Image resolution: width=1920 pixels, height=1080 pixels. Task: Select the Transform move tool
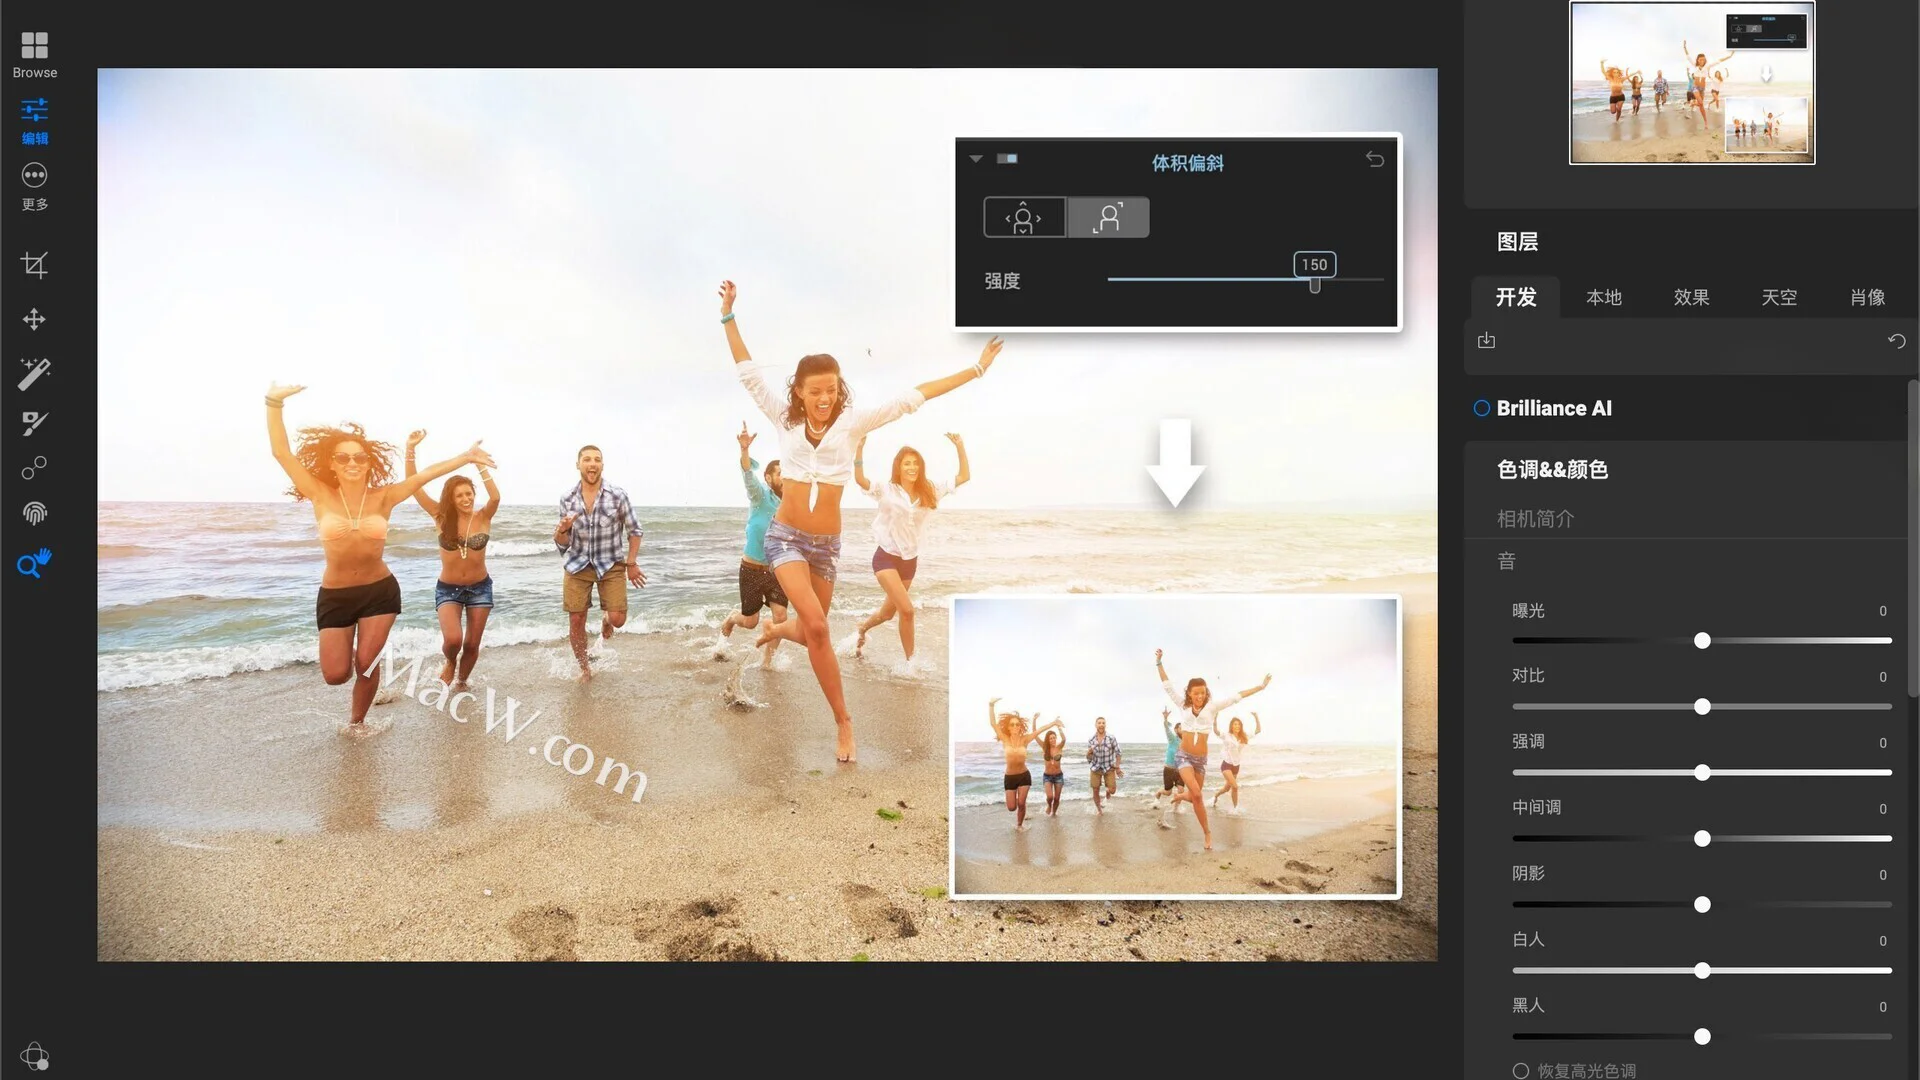(x=34, y=319)
